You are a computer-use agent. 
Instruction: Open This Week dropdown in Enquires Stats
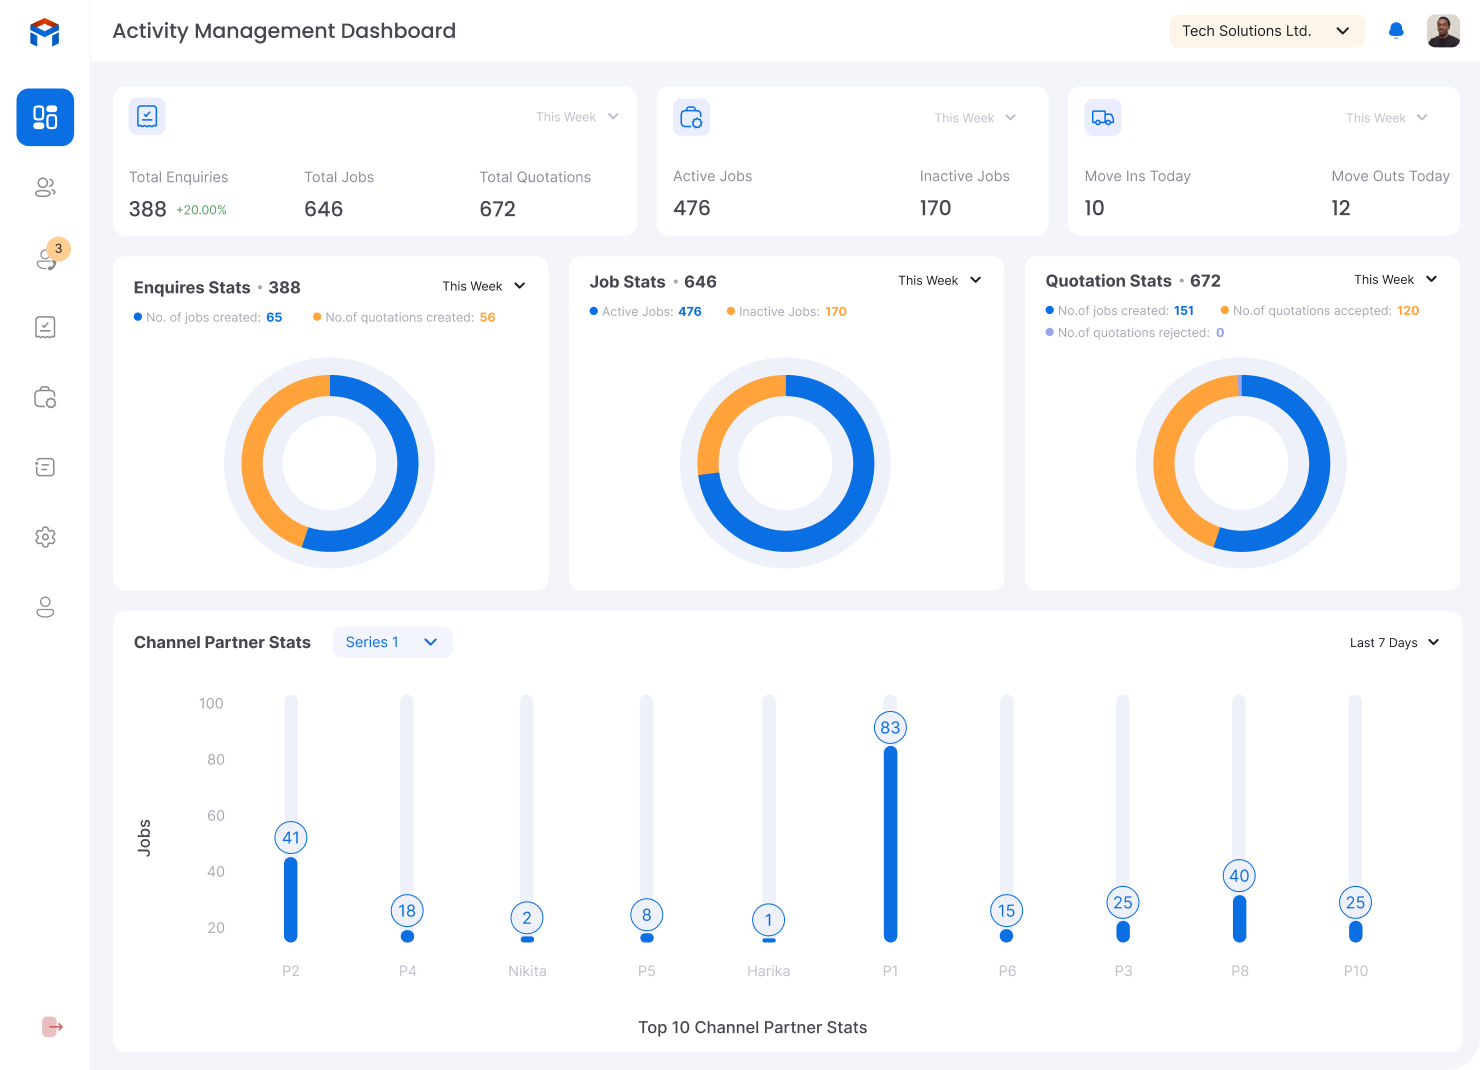point(484,286)
